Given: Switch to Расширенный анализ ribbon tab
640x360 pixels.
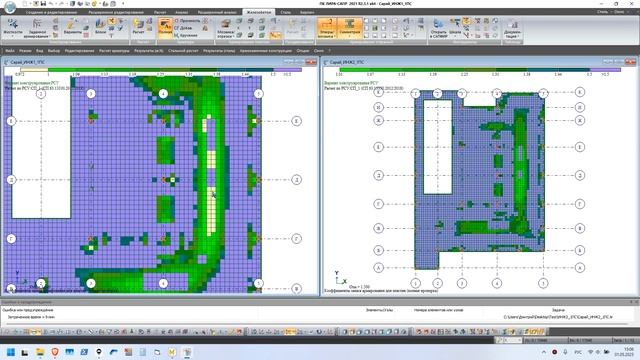Looking at the screenshot, I should (x=217, y=12).
